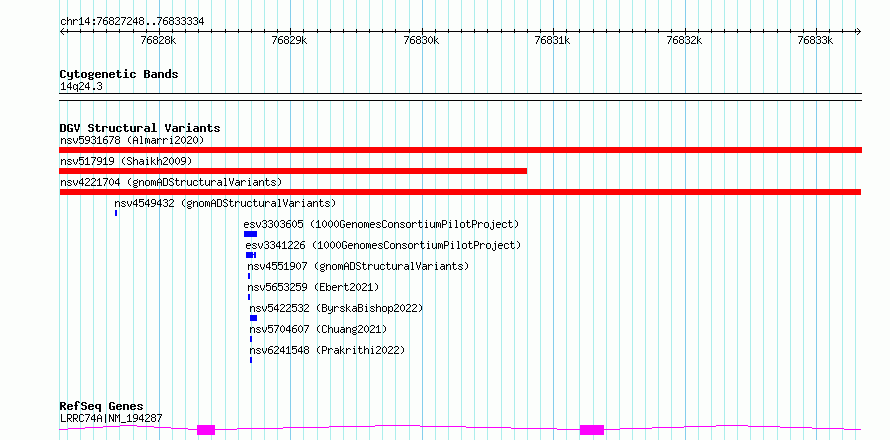The width and height of the screenshot is (890, 440).
Task: Click the 76829k ruler tick label
Action: point(289,40)
